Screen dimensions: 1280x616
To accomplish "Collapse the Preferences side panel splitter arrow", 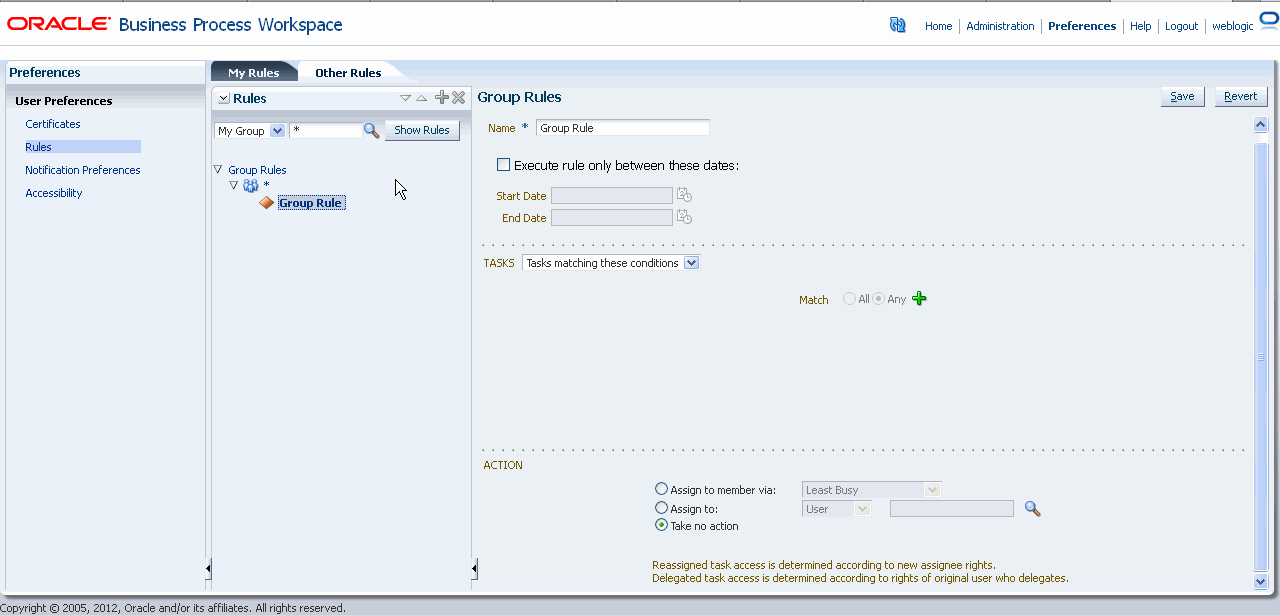I will [208, 569].
